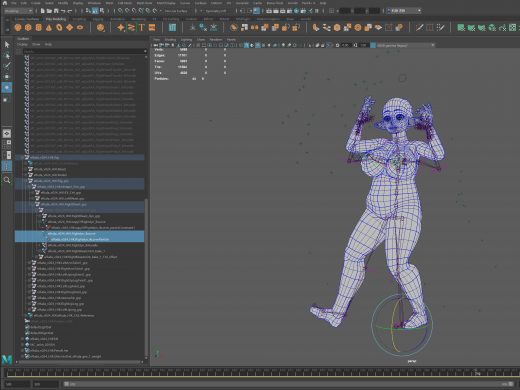Image resolution: width=520 pixels, height=390 pixels.
Task: Open the viewport Lighting menu
Action: tap(186, 40)
